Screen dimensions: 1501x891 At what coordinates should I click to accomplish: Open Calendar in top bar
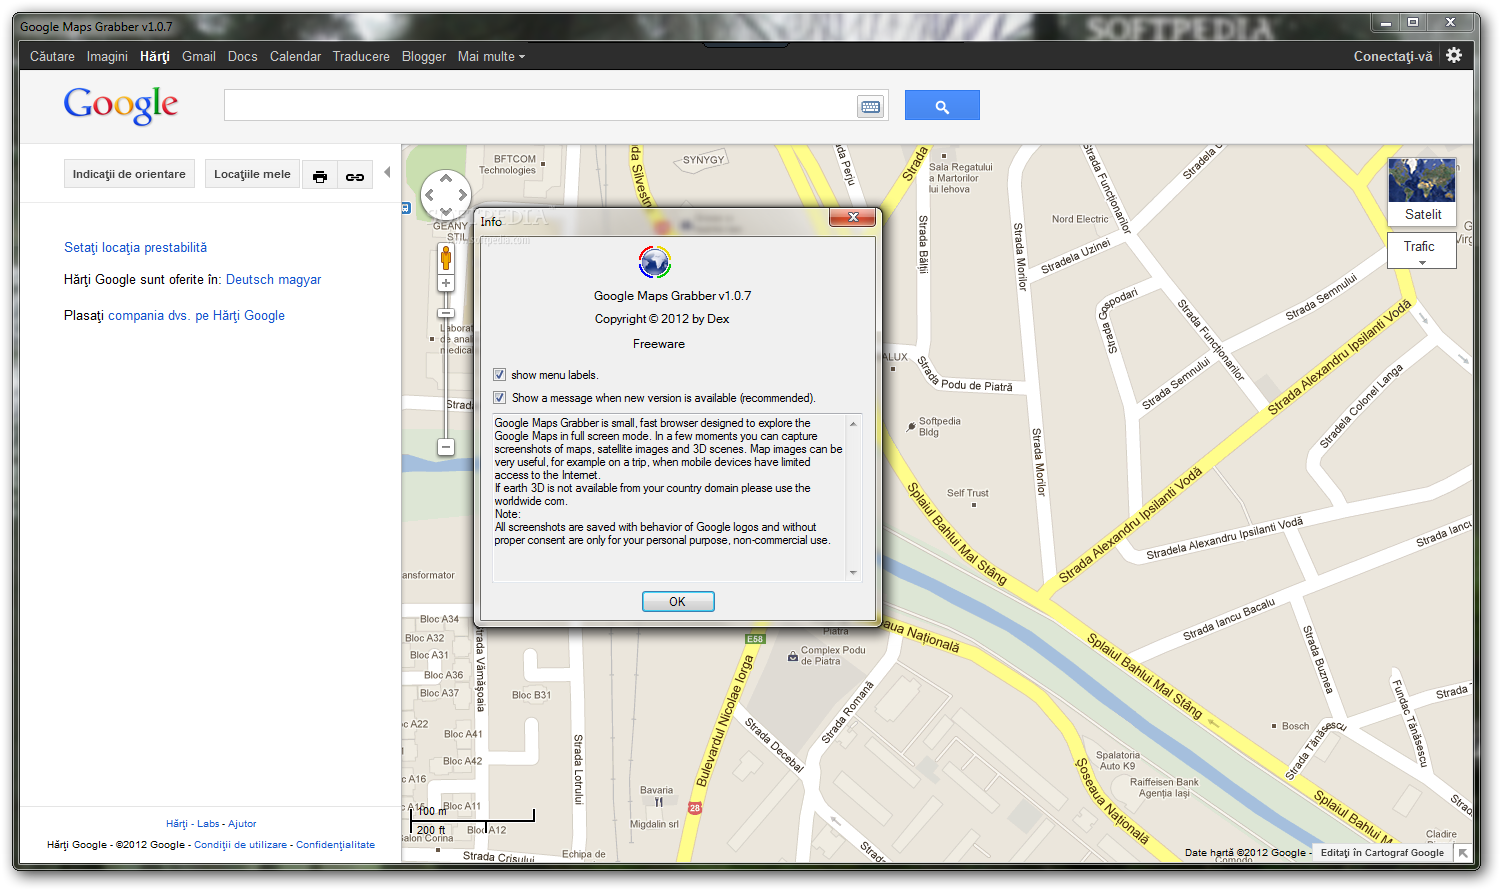(295, 56)
